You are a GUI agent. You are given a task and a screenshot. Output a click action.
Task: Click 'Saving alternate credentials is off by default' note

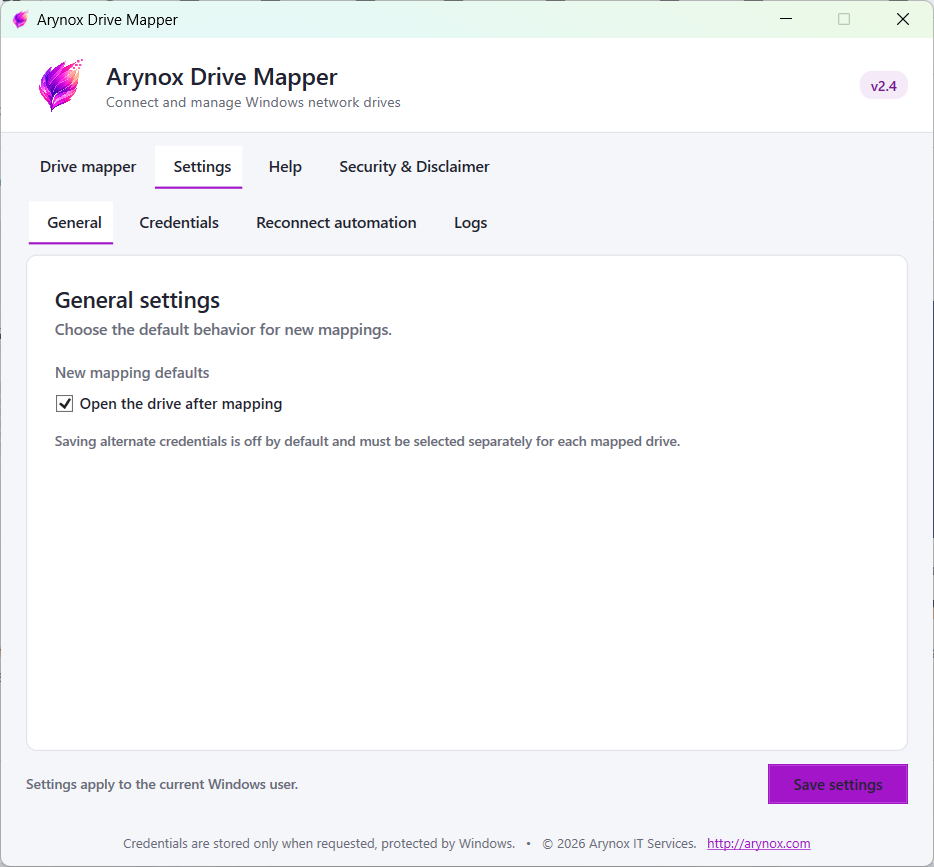tap(368, 441)
